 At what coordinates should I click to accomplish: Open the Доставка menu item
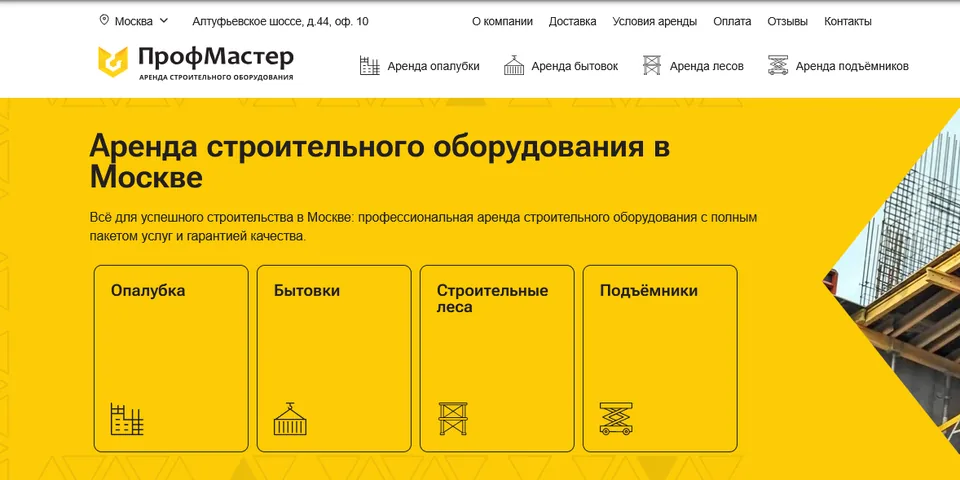pos(572,21)
